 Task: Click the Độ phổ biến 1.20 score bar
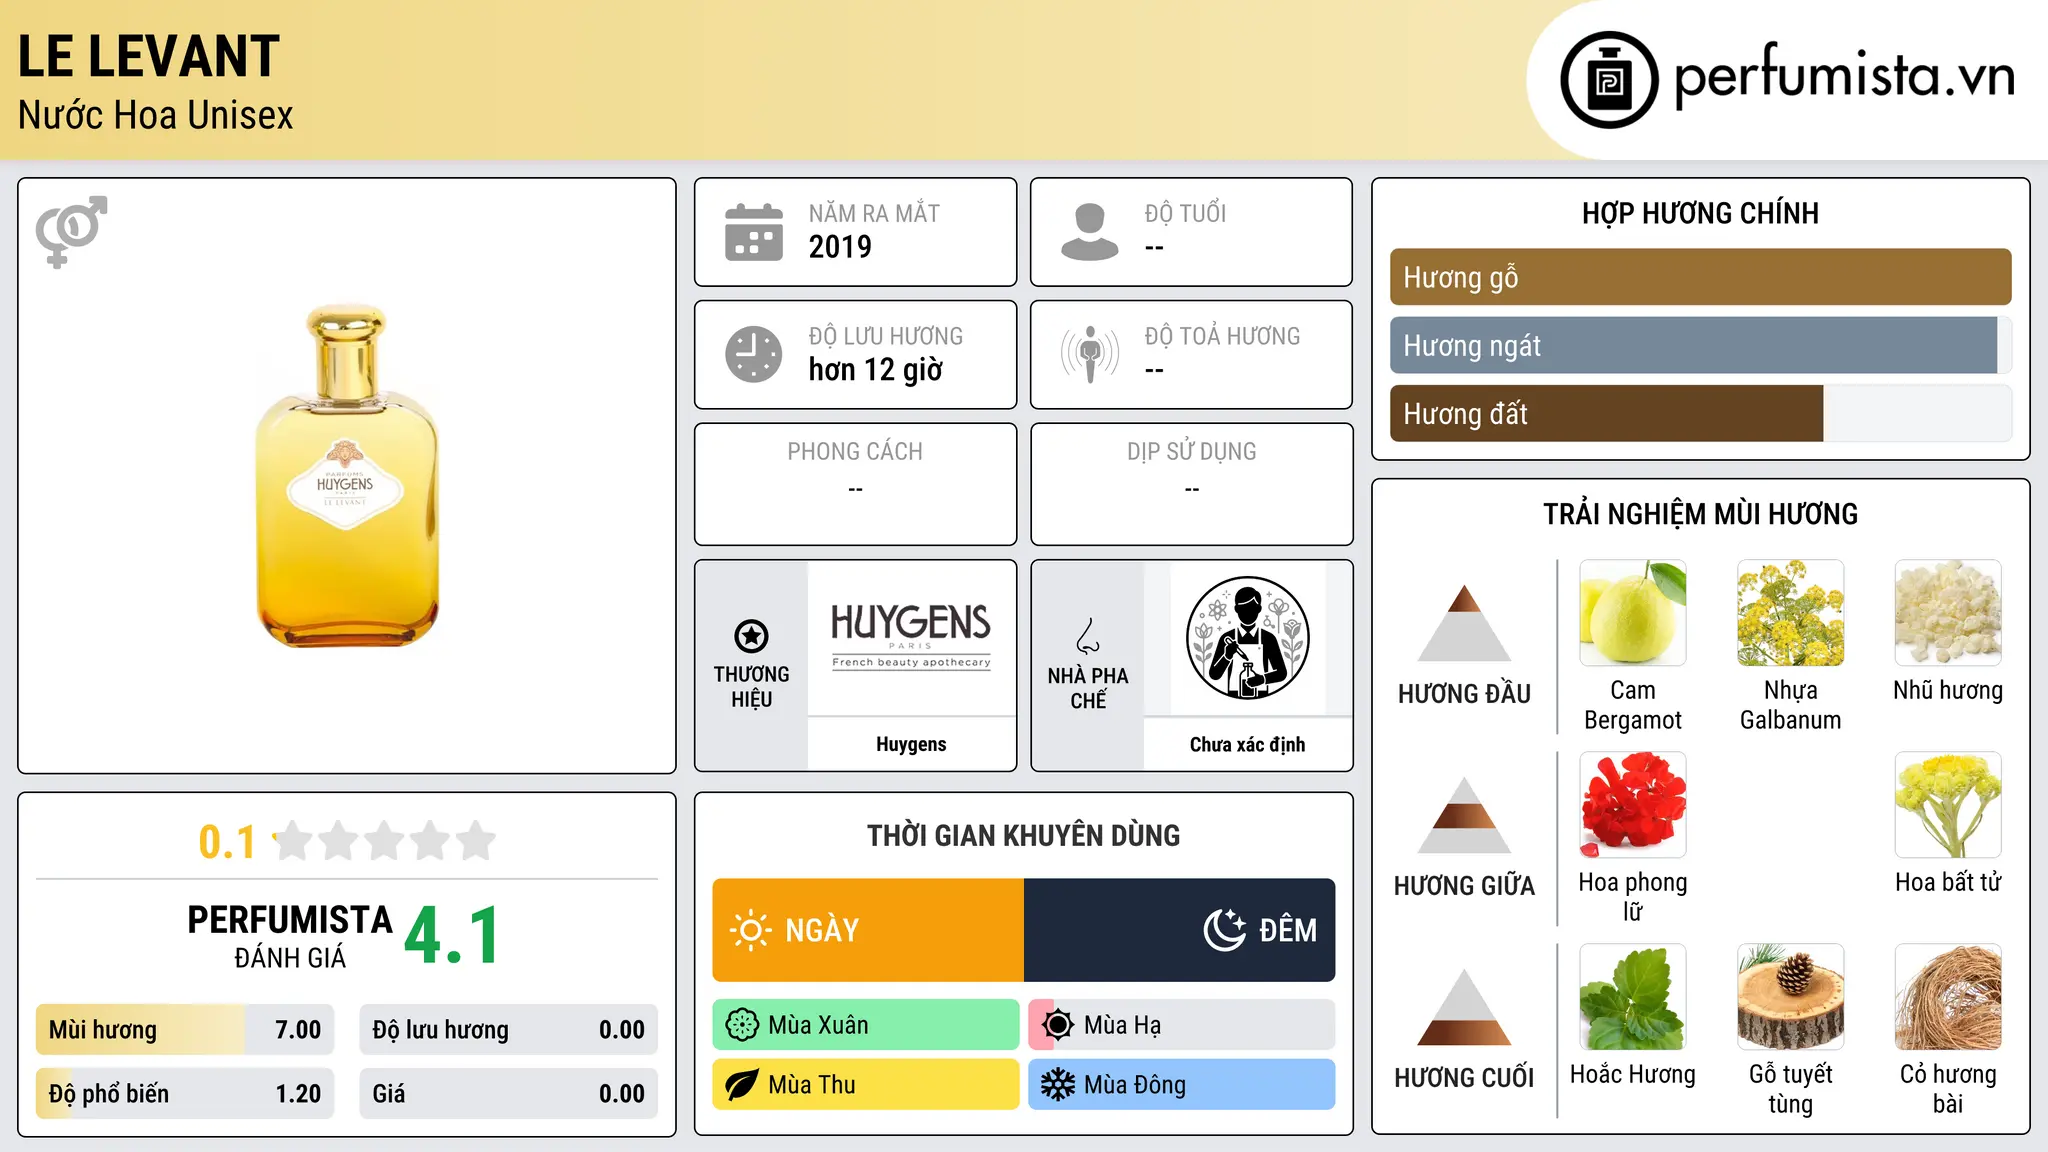point(185,1094)
